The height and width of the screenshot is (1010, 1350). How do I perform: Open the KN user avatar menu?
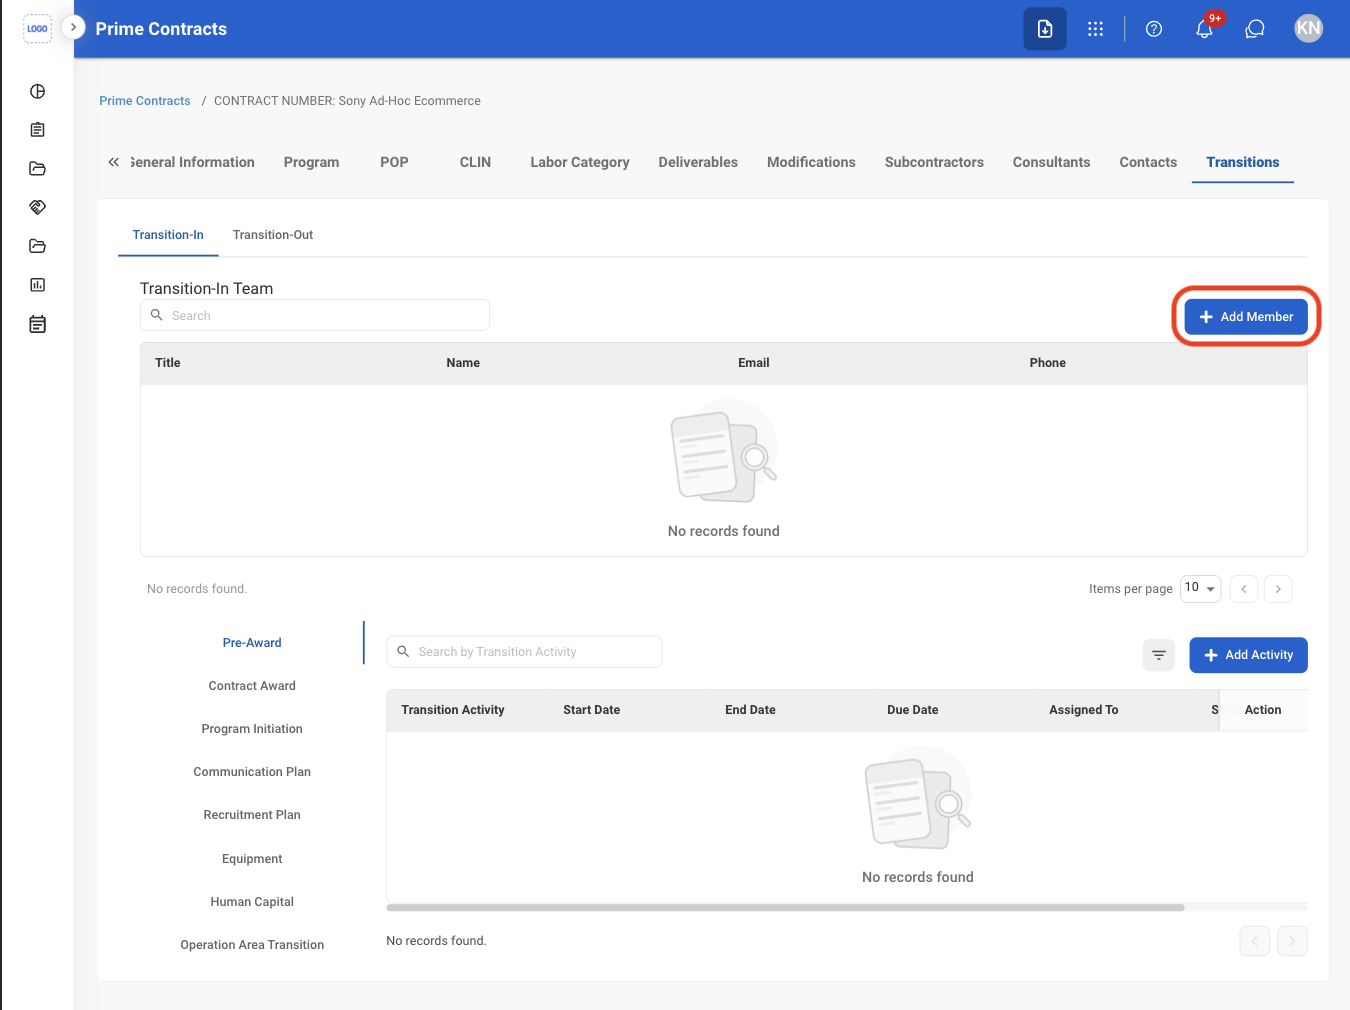click(x=1308, y=29)
